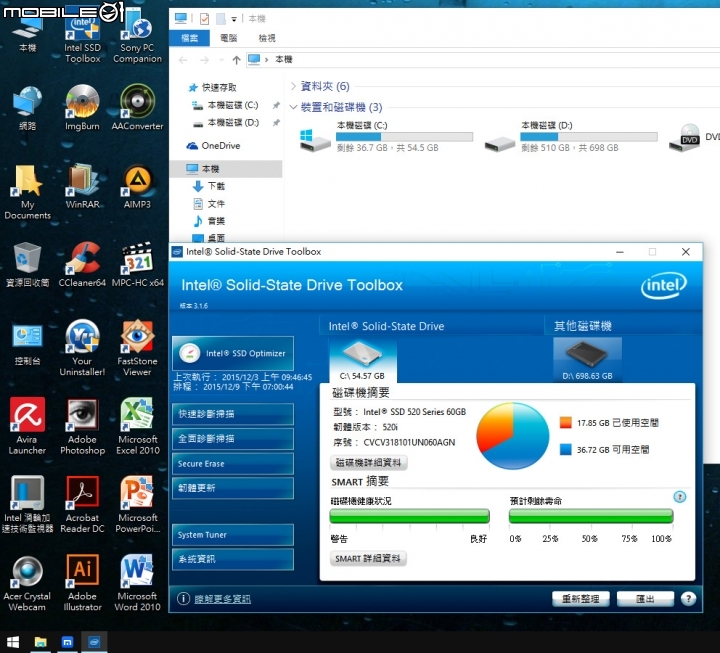Click the Explorer address bar showing 本機

482,60
